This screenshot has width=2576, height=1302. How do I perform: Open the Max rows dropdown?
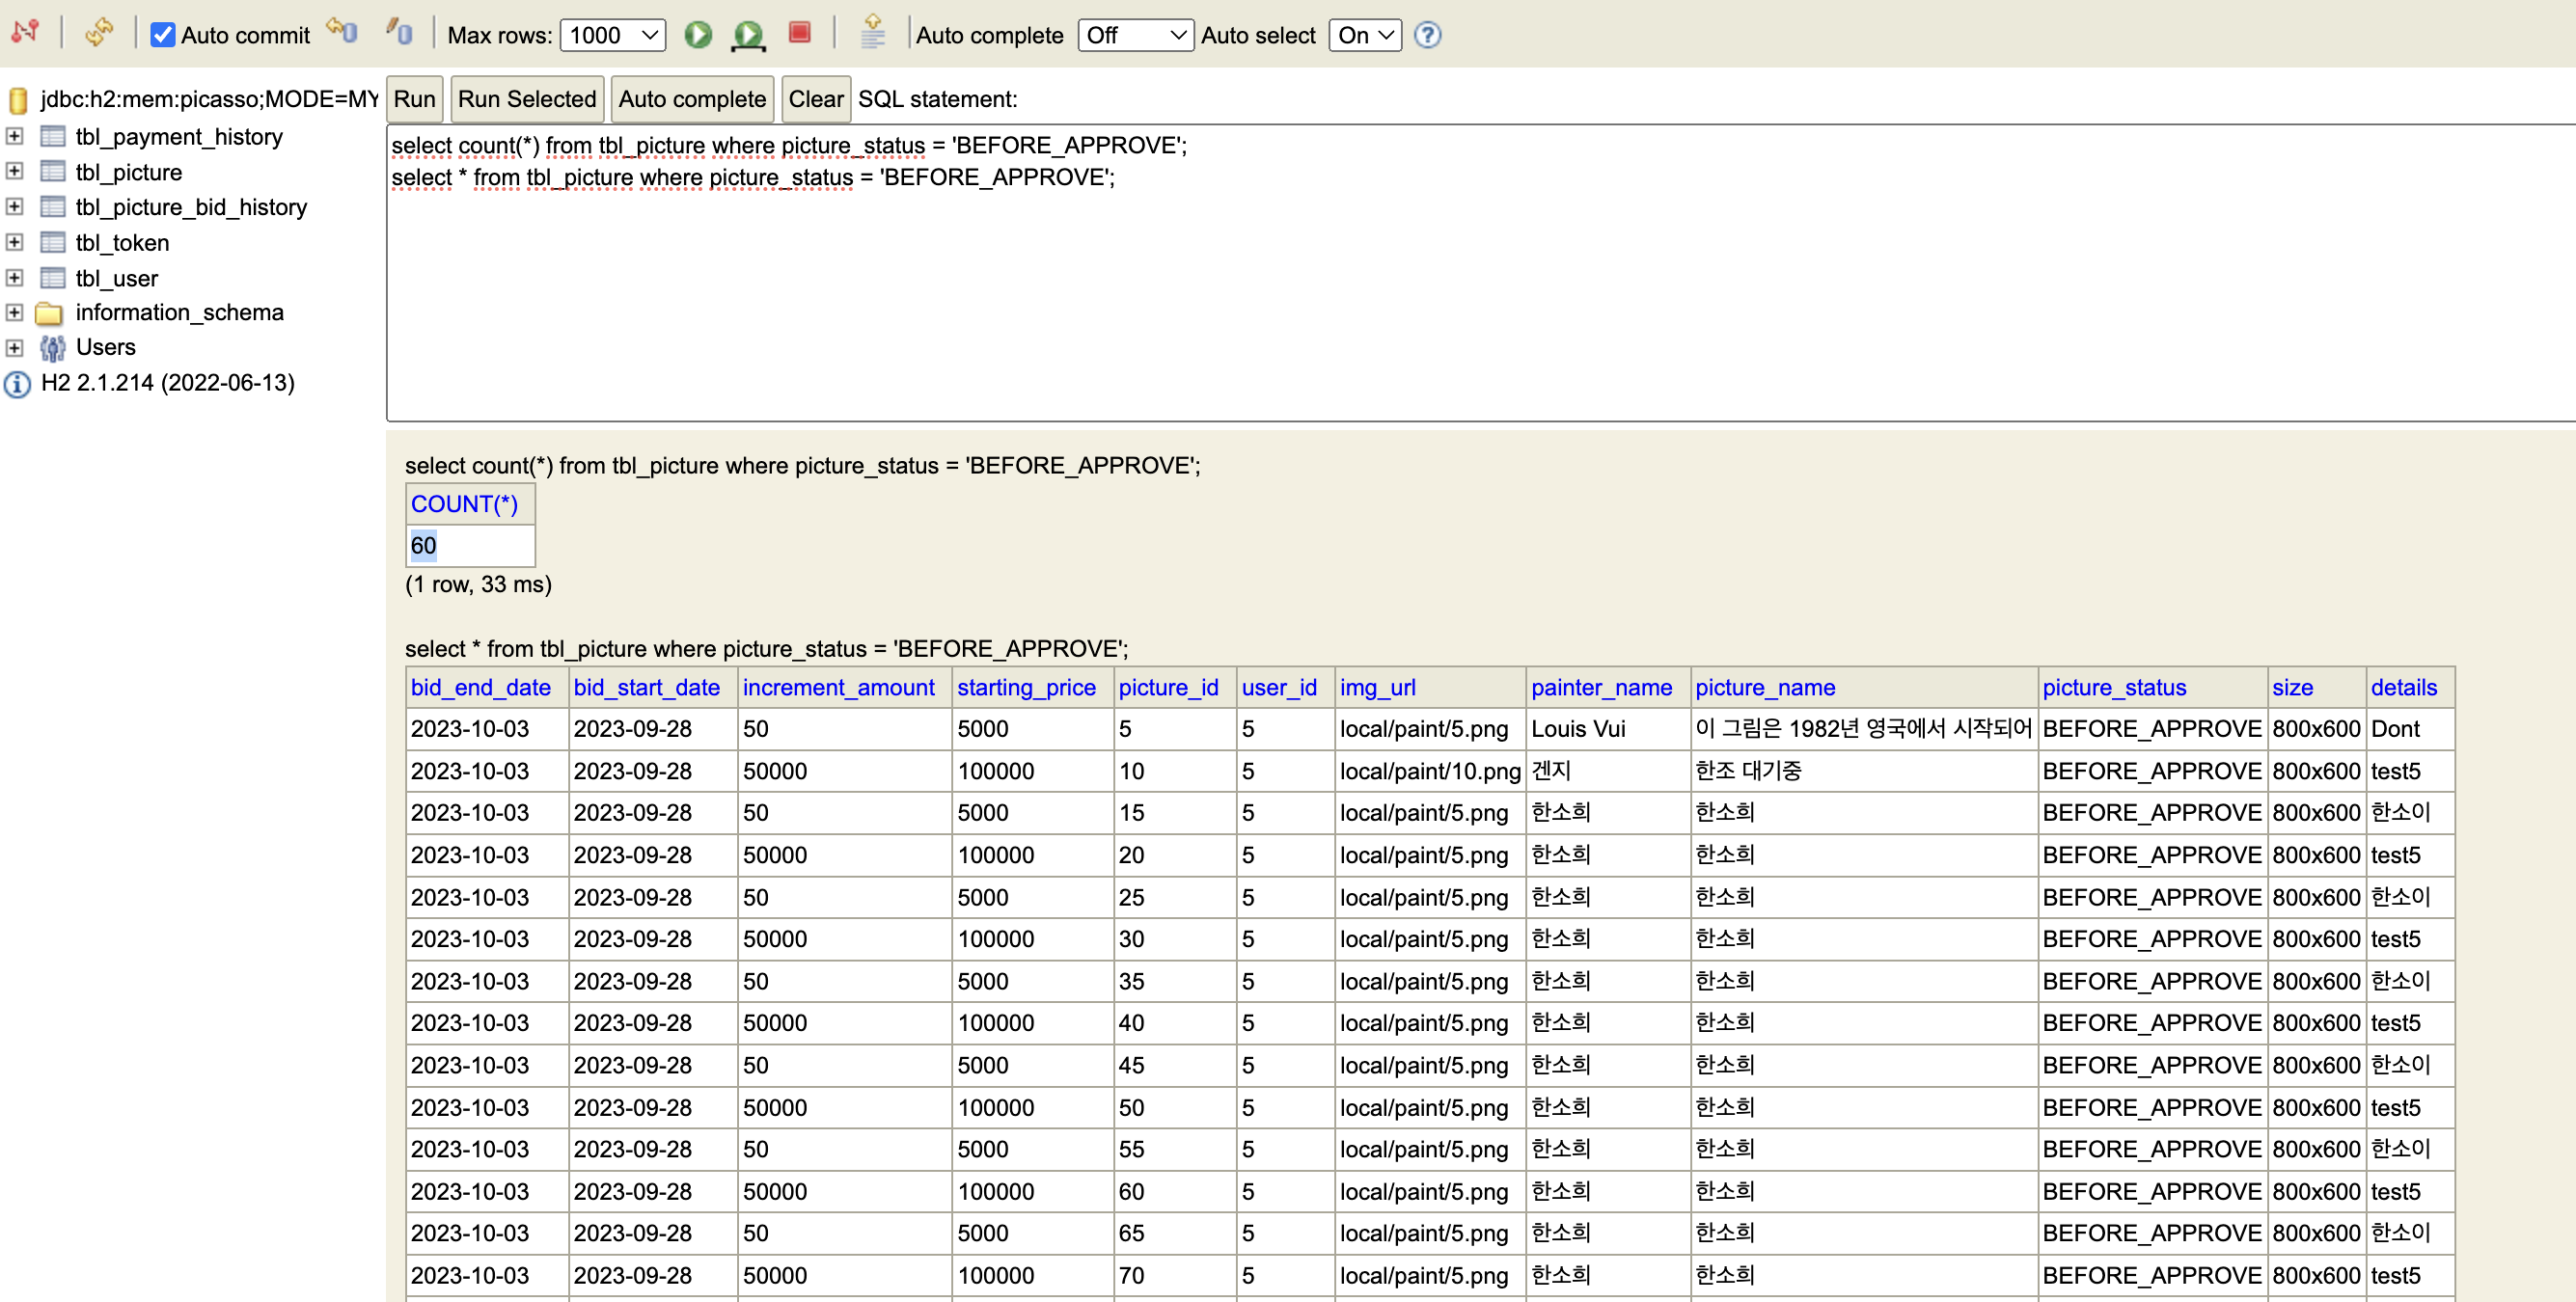pos(613,35)
